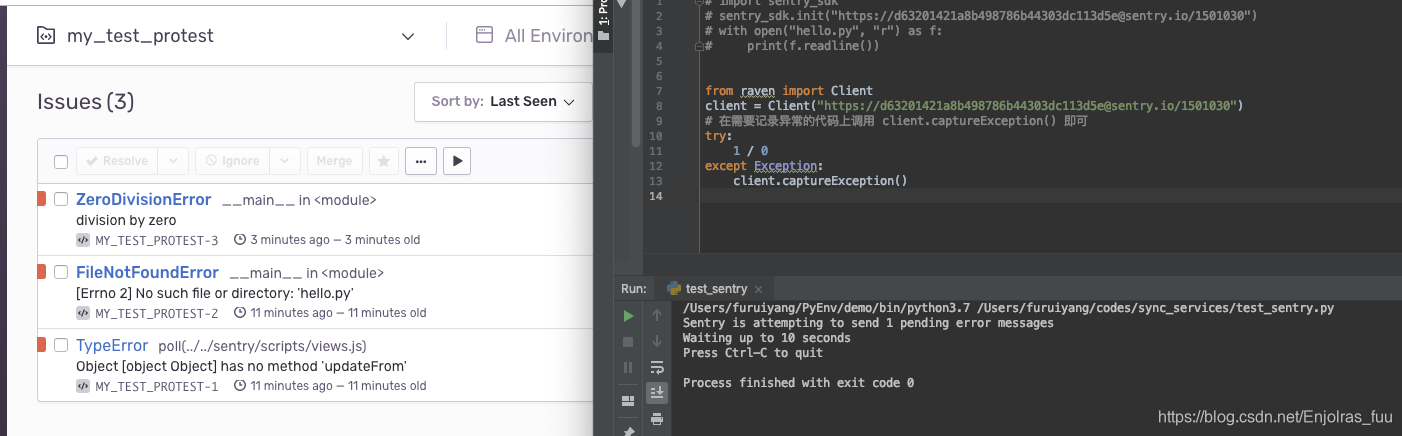Click the Pin tab icon in Run panel

point(629,430)
